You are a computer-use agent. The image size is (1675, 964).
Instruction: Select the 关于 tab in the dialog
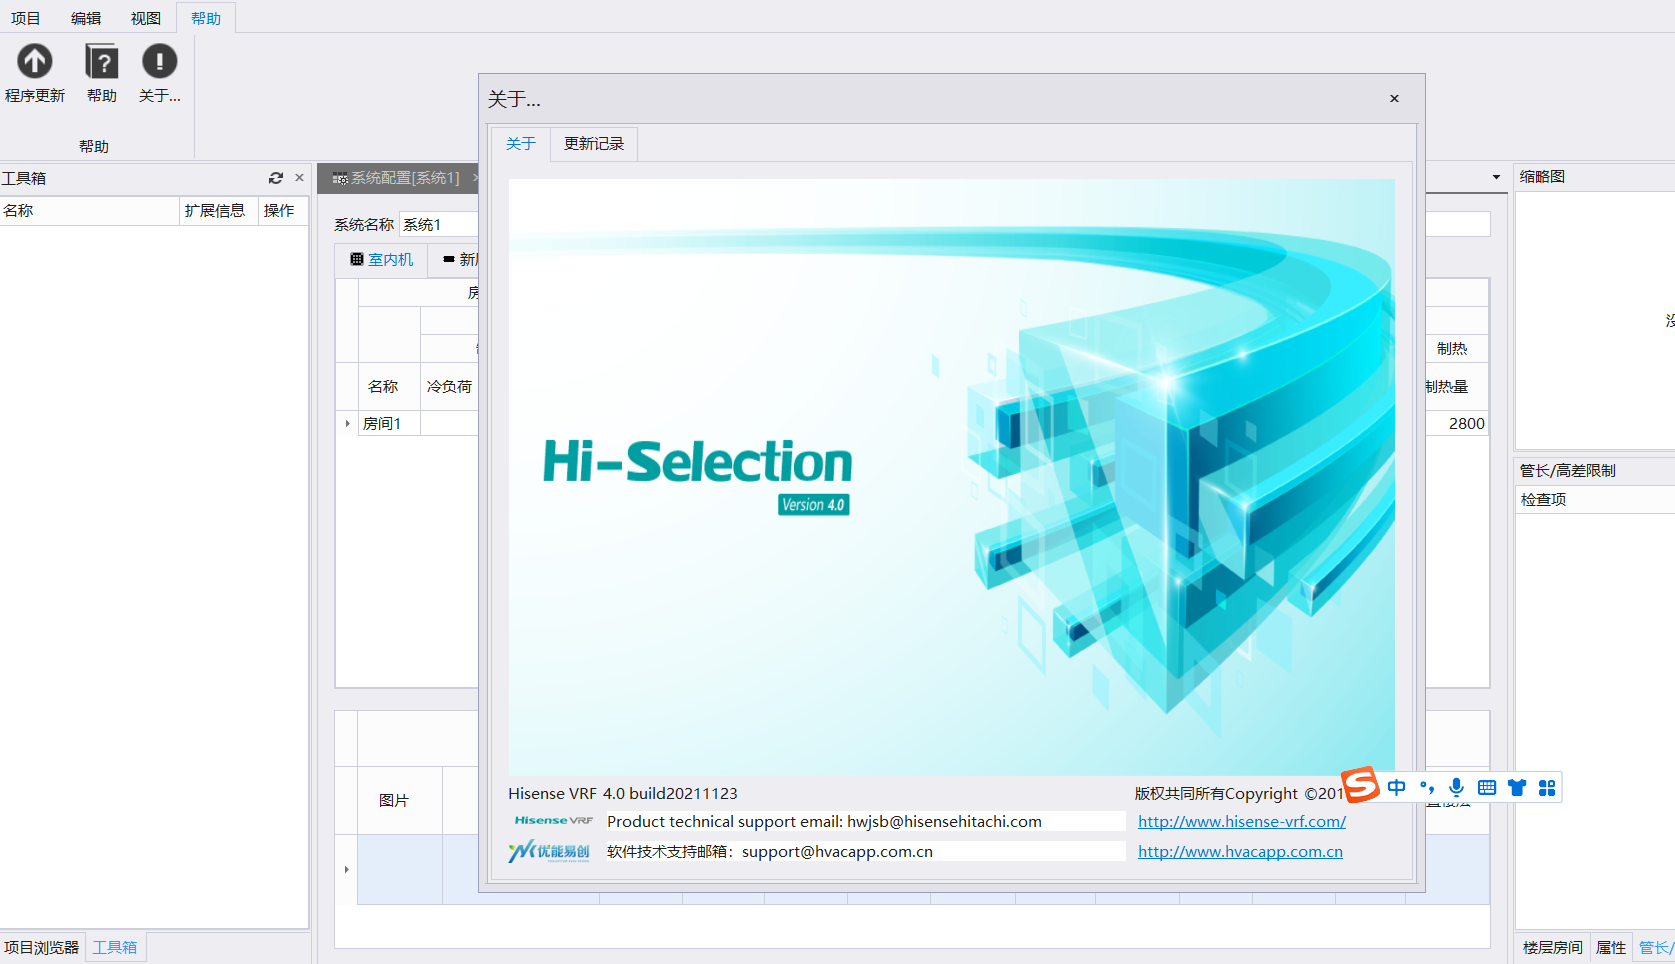click(521, 144)
